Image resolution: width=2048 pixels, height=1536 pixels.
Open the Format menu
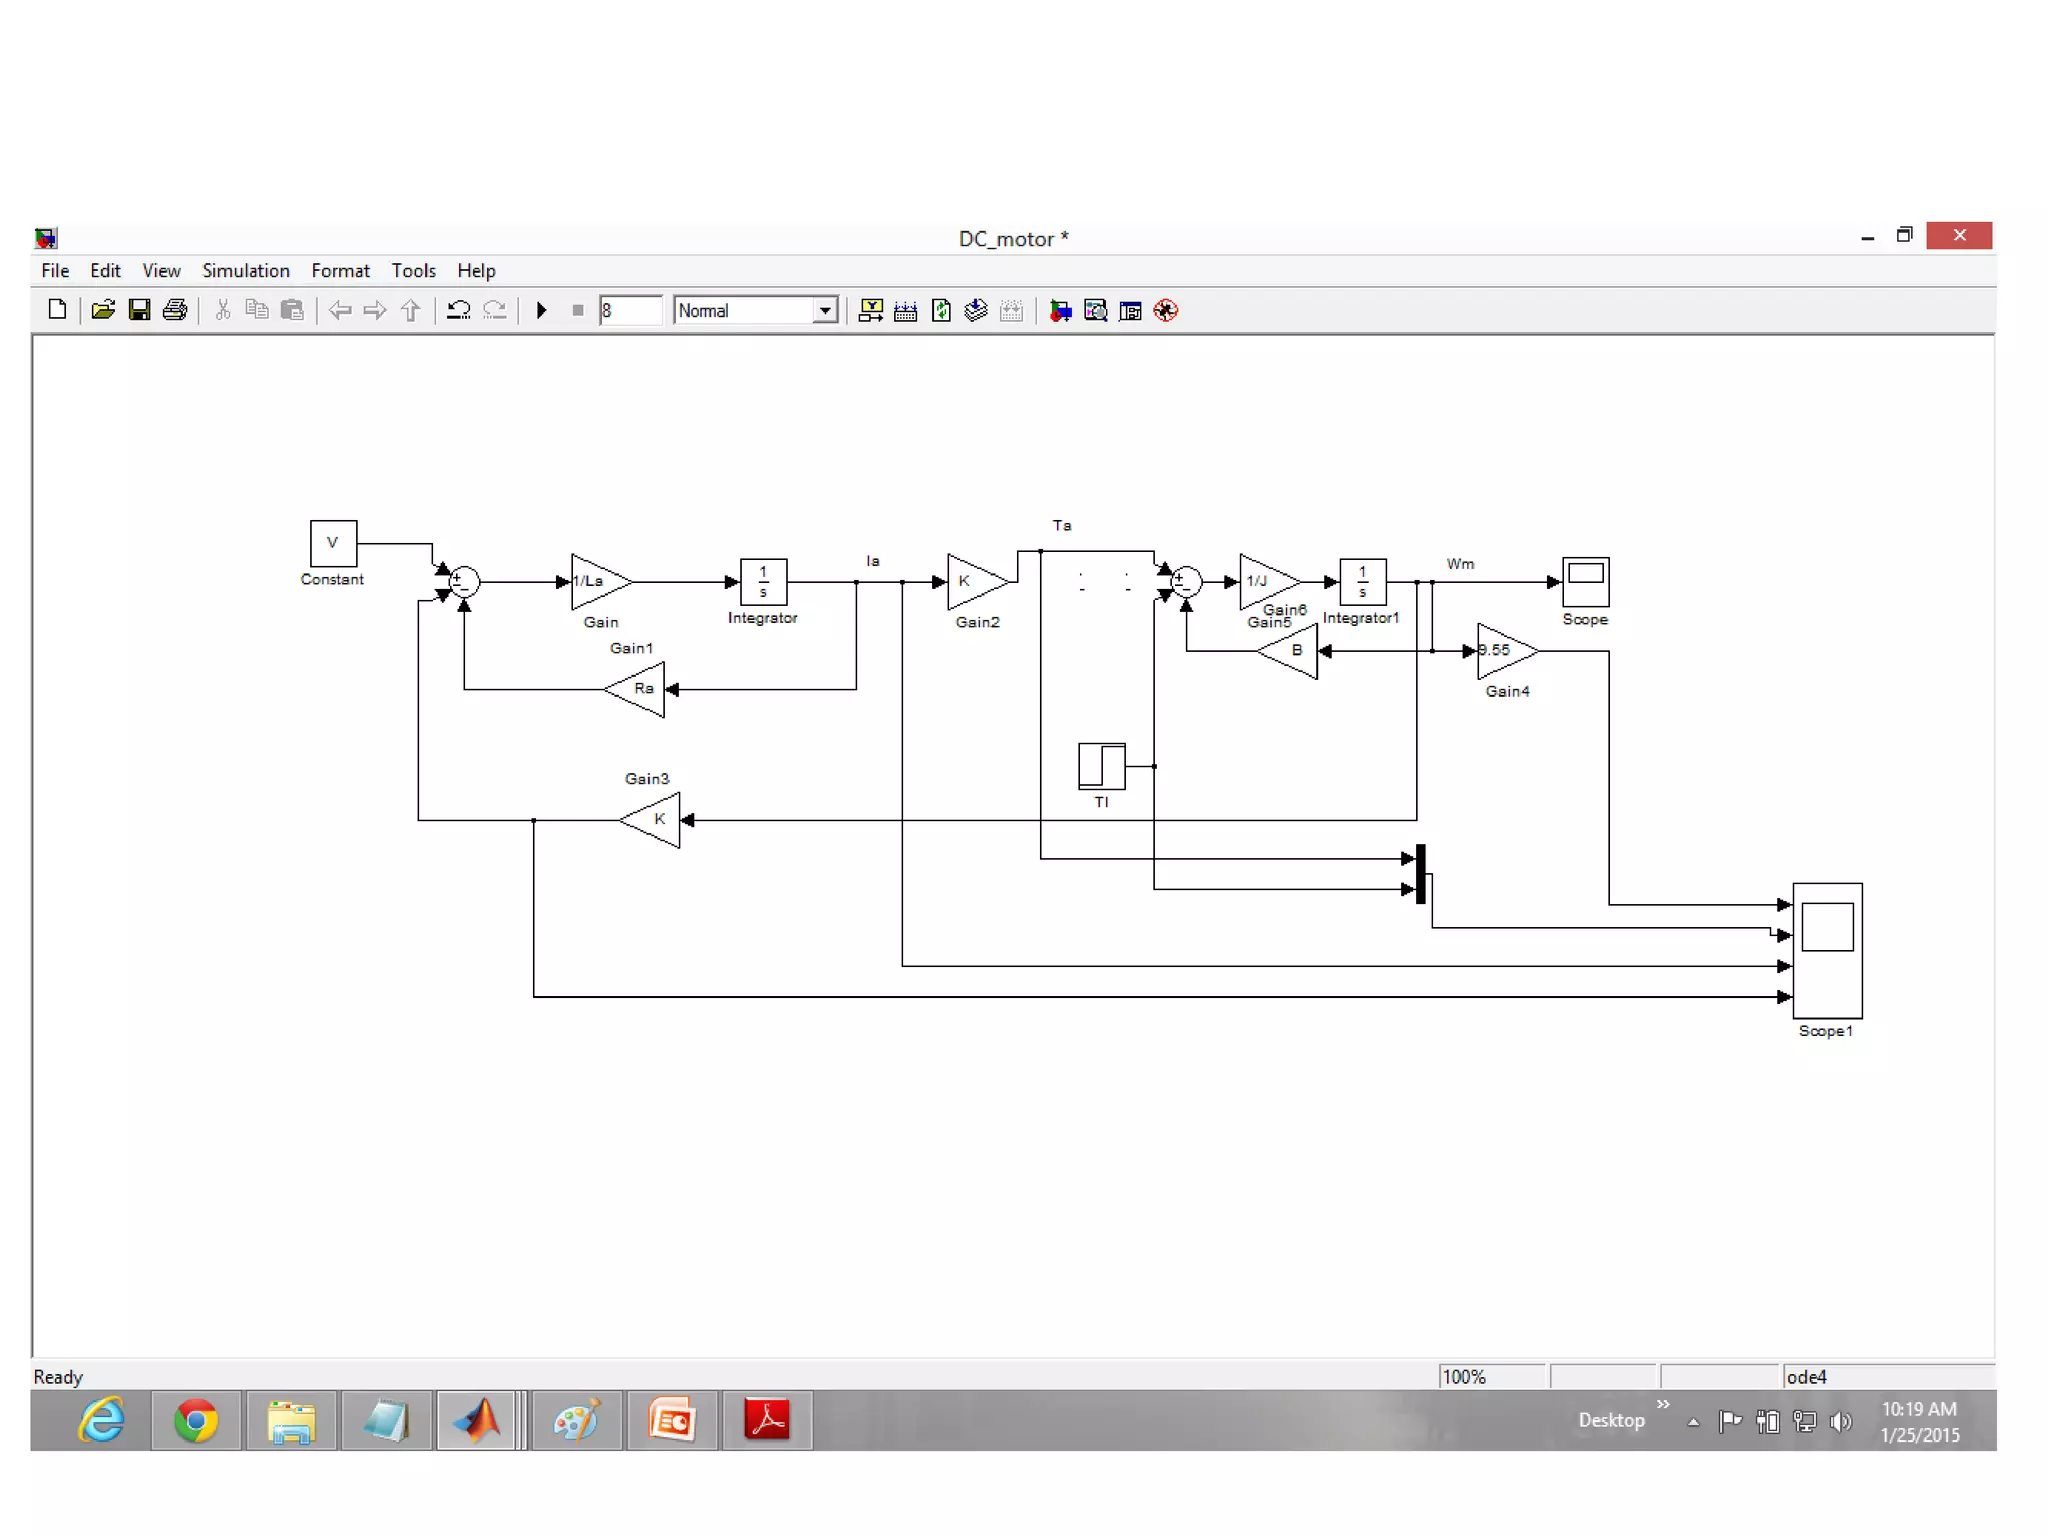340,271
